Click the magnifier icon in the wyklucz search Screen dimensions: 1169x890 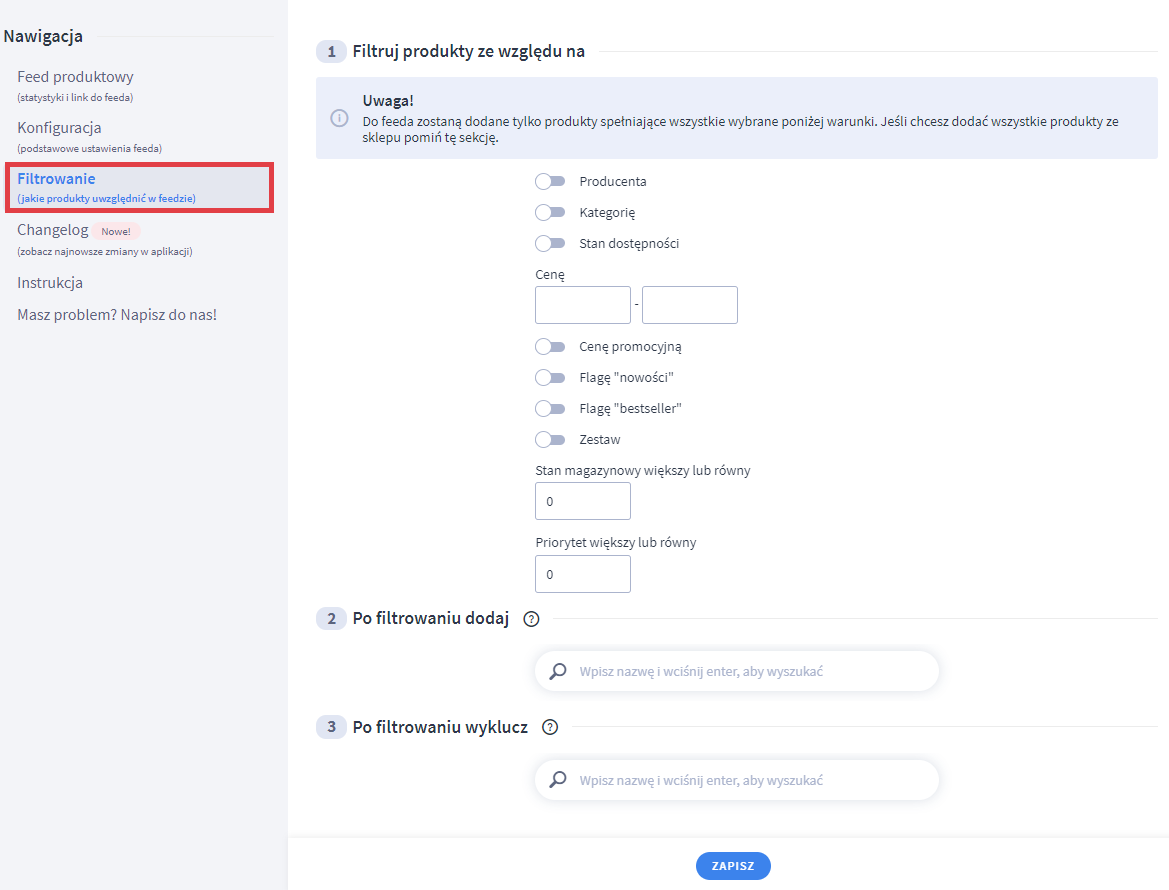tap(558, 779)
